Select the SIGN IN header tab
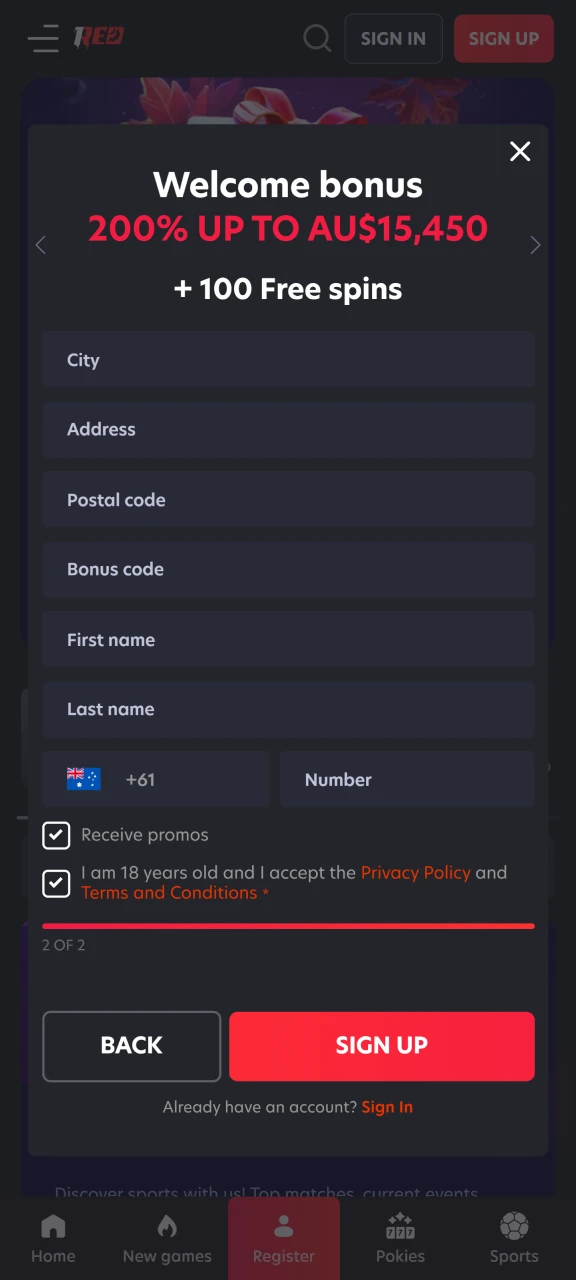 coord(393,38)
